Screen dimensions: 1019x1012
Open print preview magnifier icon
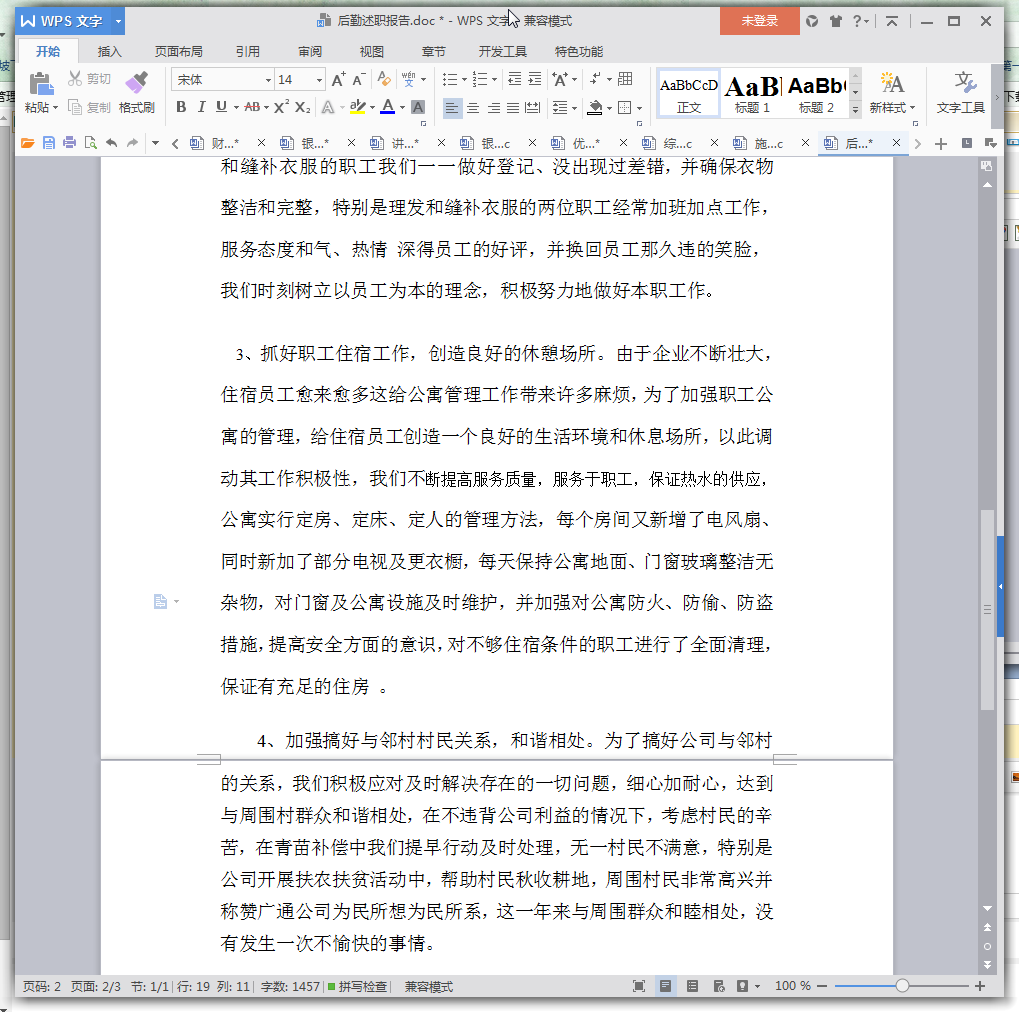click(x=90, y=143)
